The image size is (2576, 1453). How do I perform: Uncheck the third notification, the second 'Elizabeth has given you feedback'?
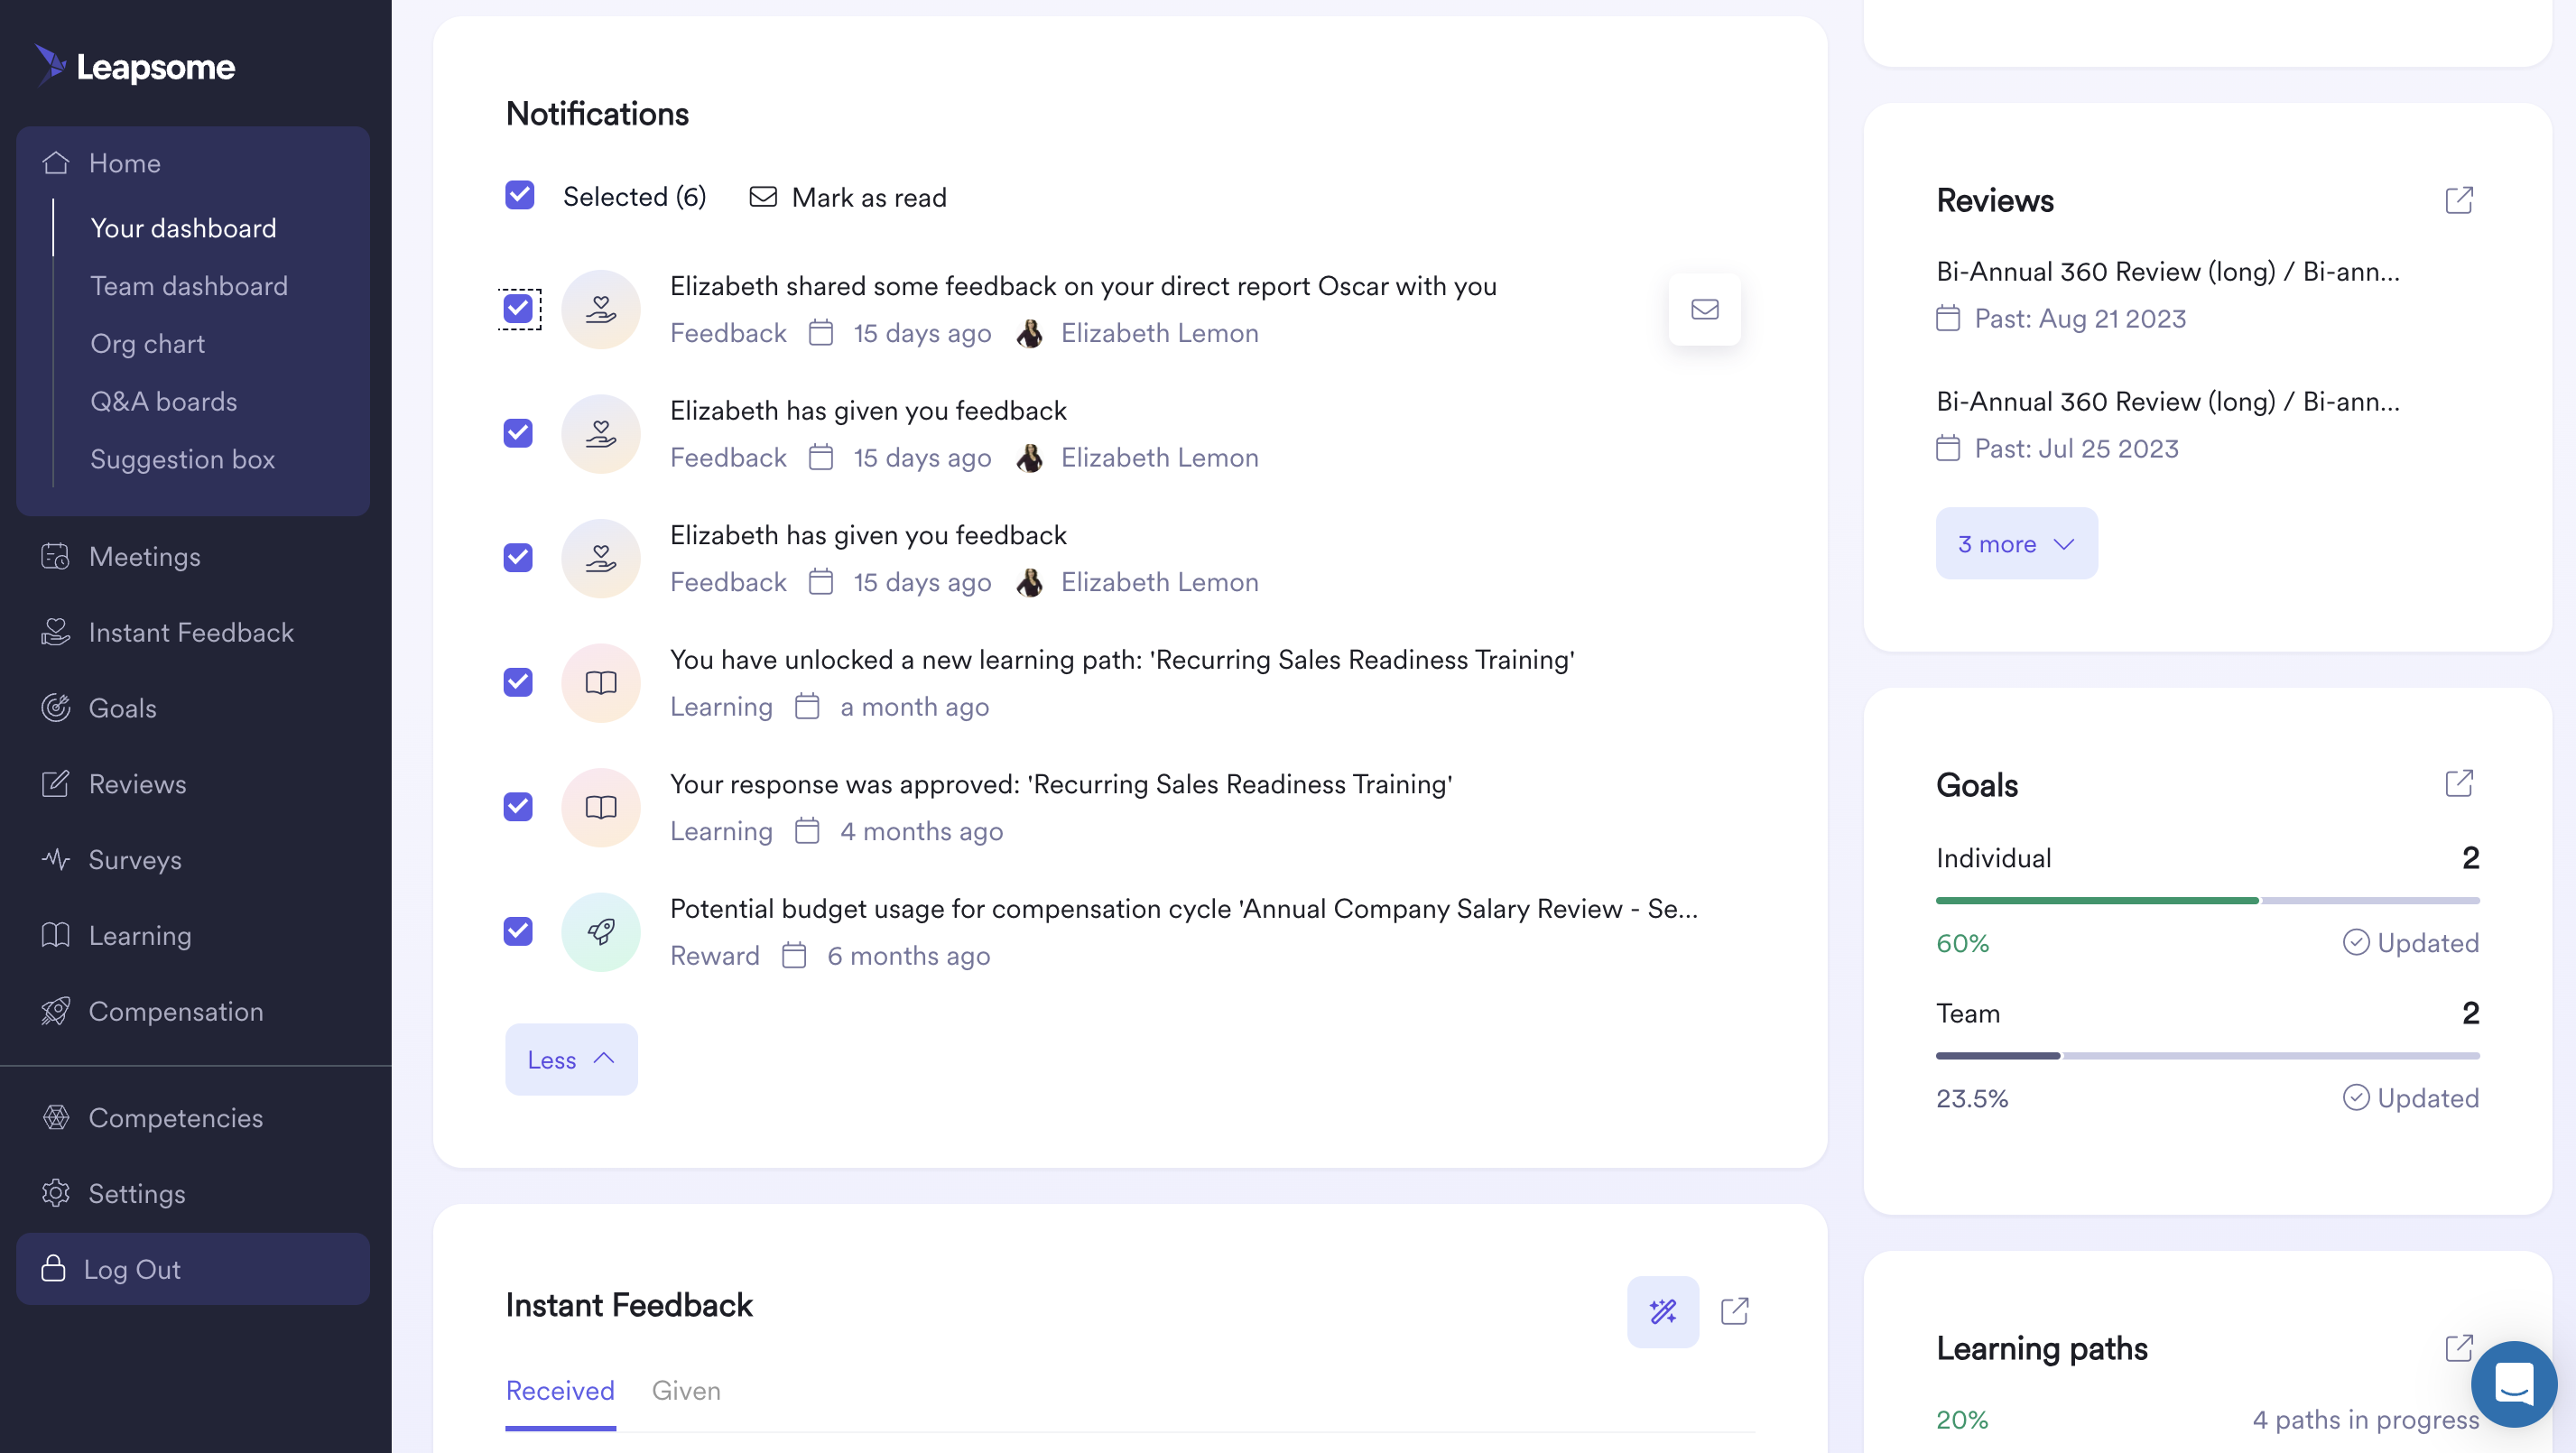pyautogui.click(x=518, y=557)
